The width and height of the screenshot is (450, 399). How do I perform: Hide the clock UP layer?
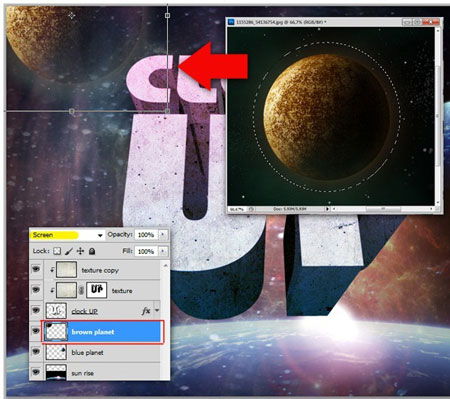[x=36, y=310]
